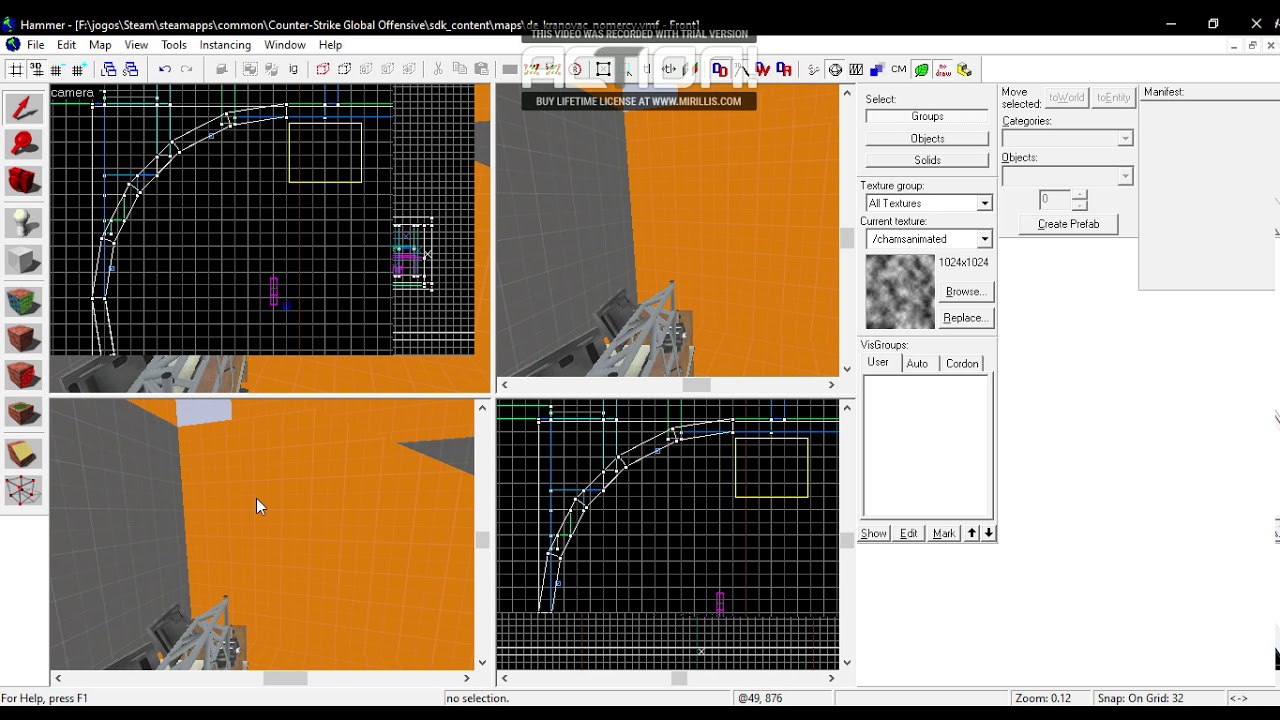This screenshot has height=720, width=1280.
Task: Select the Selection arrow tool
Action: click(24, 108)
